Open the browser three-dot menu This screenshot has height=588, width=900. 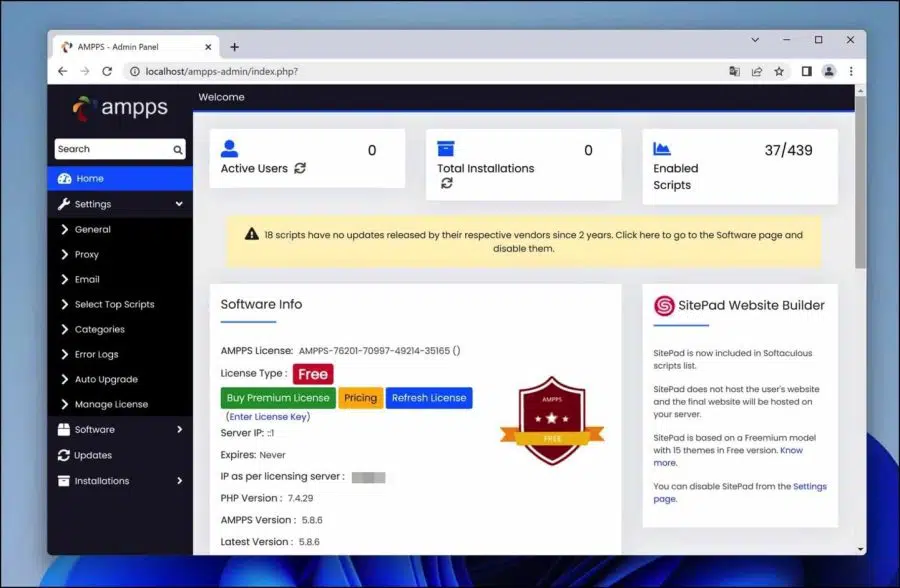851,71
